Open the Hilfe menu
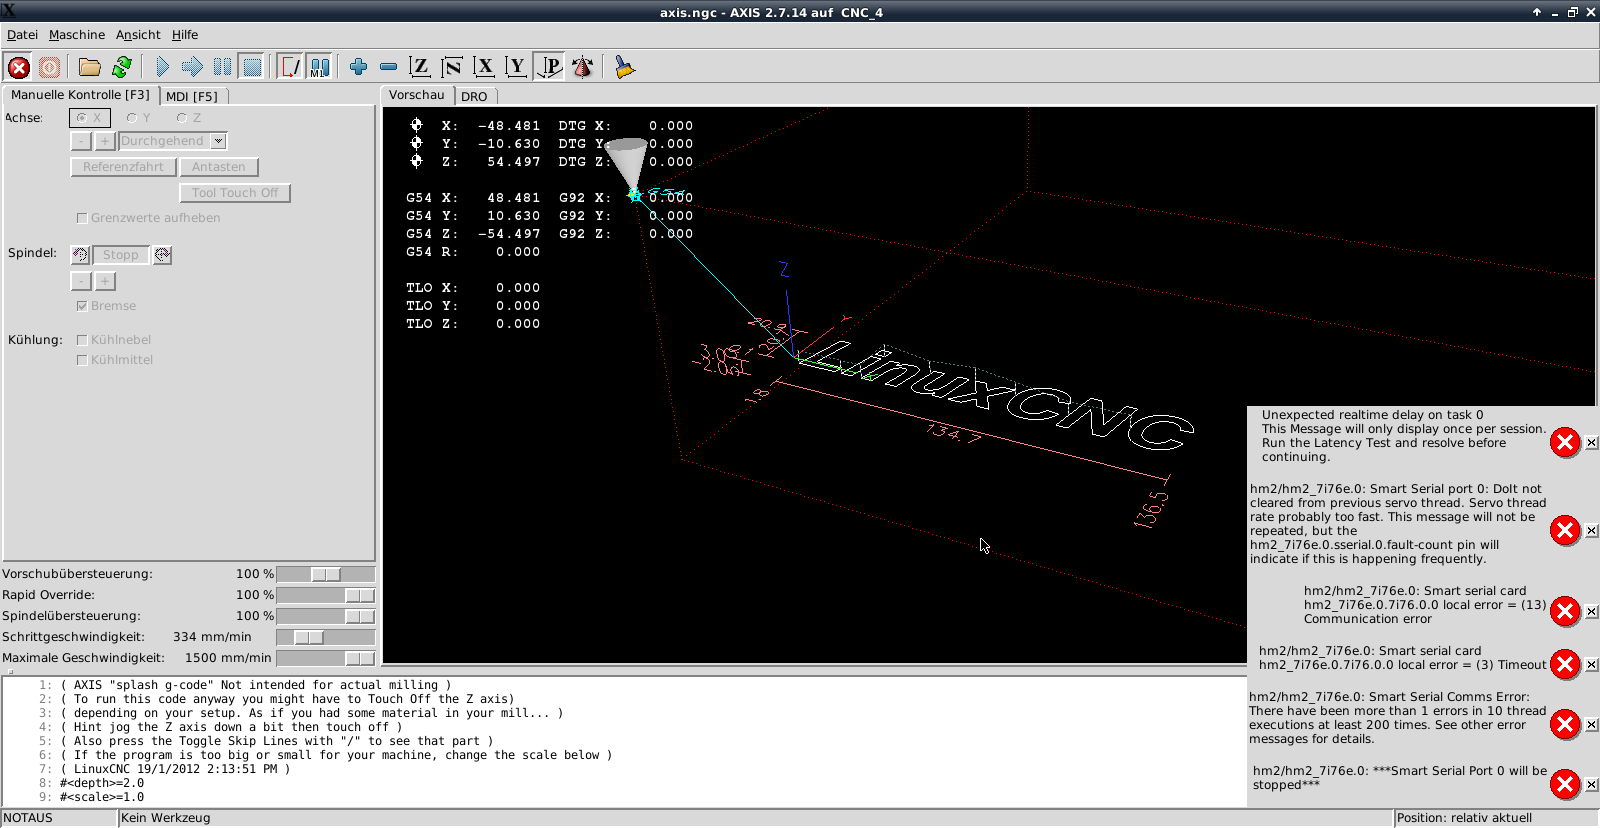 pos(185,35)
